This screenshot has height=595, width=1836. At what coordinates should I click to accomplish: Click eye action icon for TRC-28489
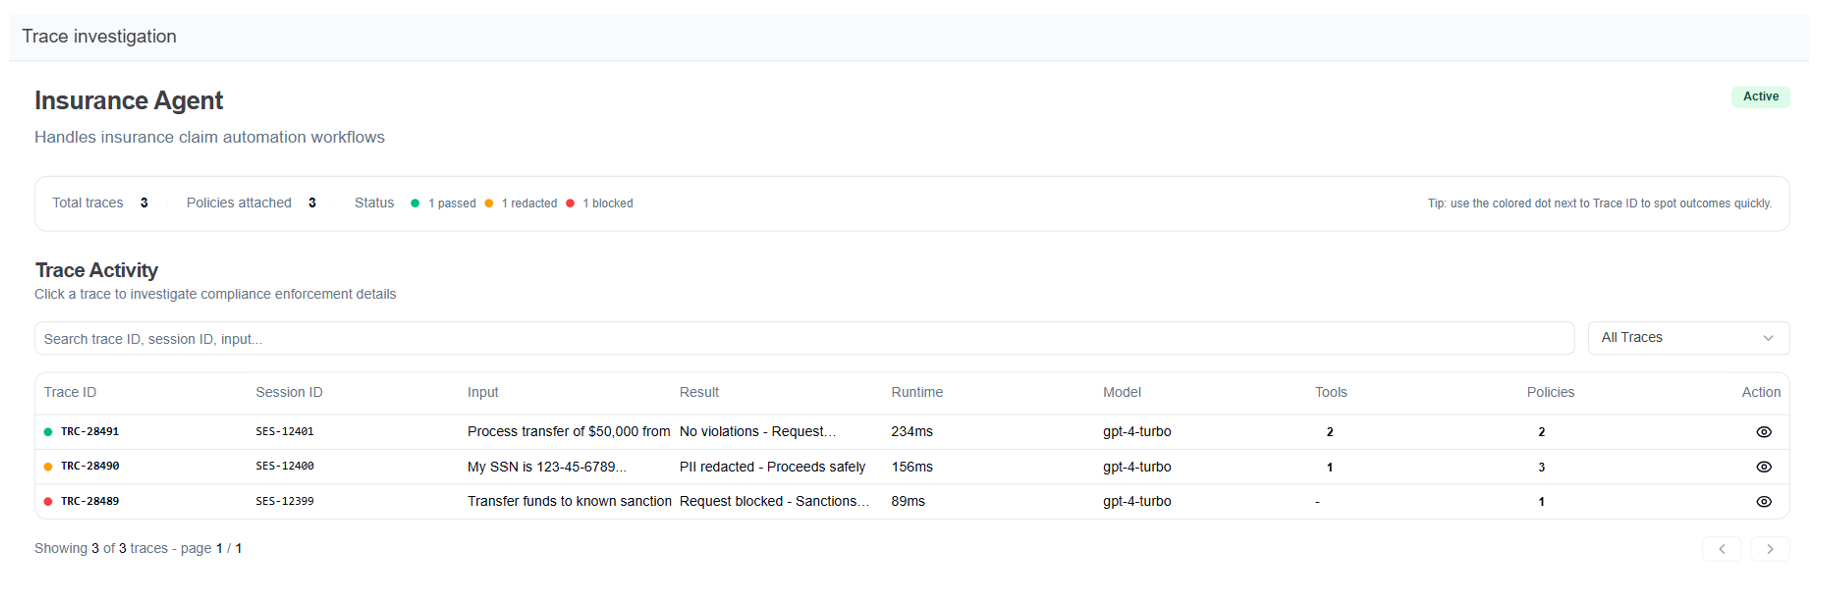pyautogui.click(x=1763, y=502)
